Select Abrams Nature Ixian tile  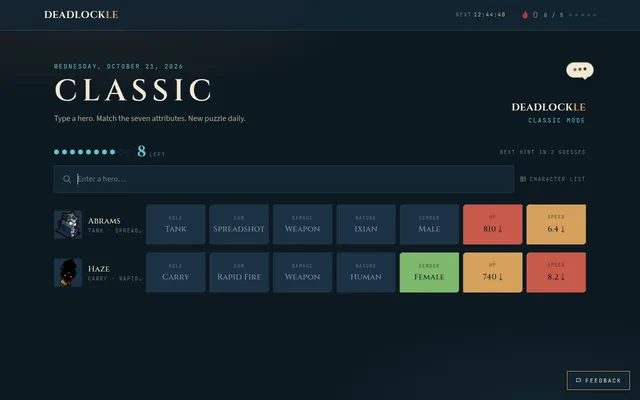click(x=366, y=224)
